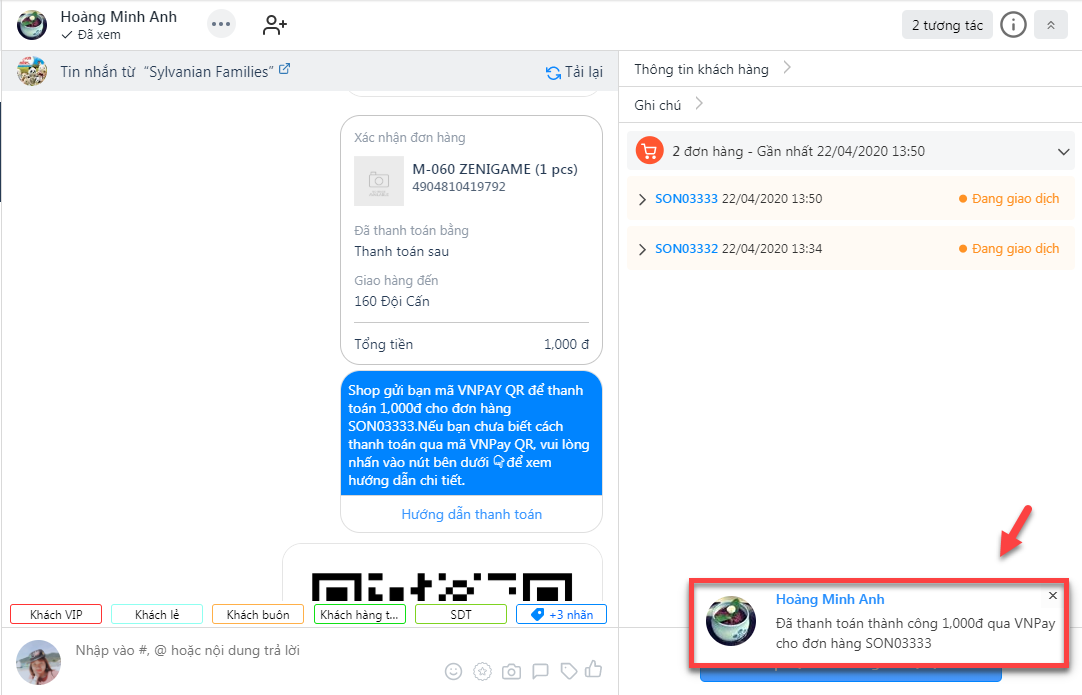Apply the Khách lẻ tag

coord(157,614)
